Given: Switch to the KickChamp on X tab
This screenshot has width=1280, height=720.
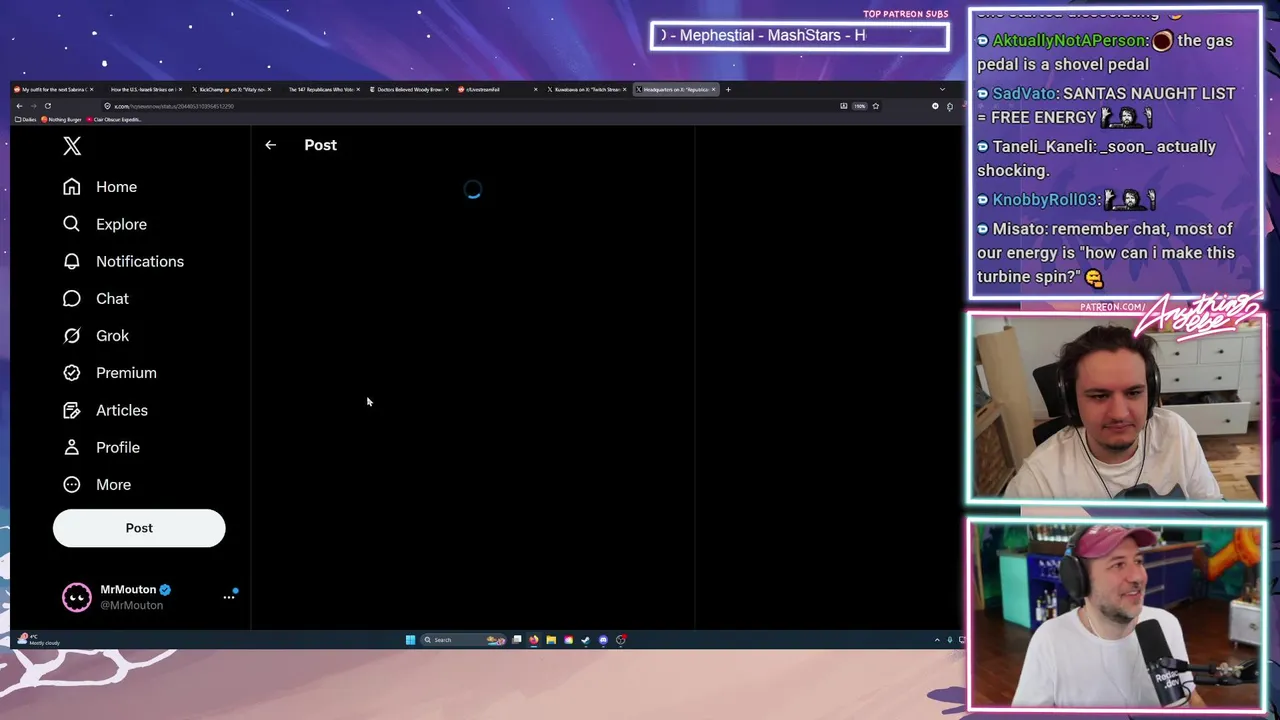Looking at the screenshot, I should [x=231, y=90].
